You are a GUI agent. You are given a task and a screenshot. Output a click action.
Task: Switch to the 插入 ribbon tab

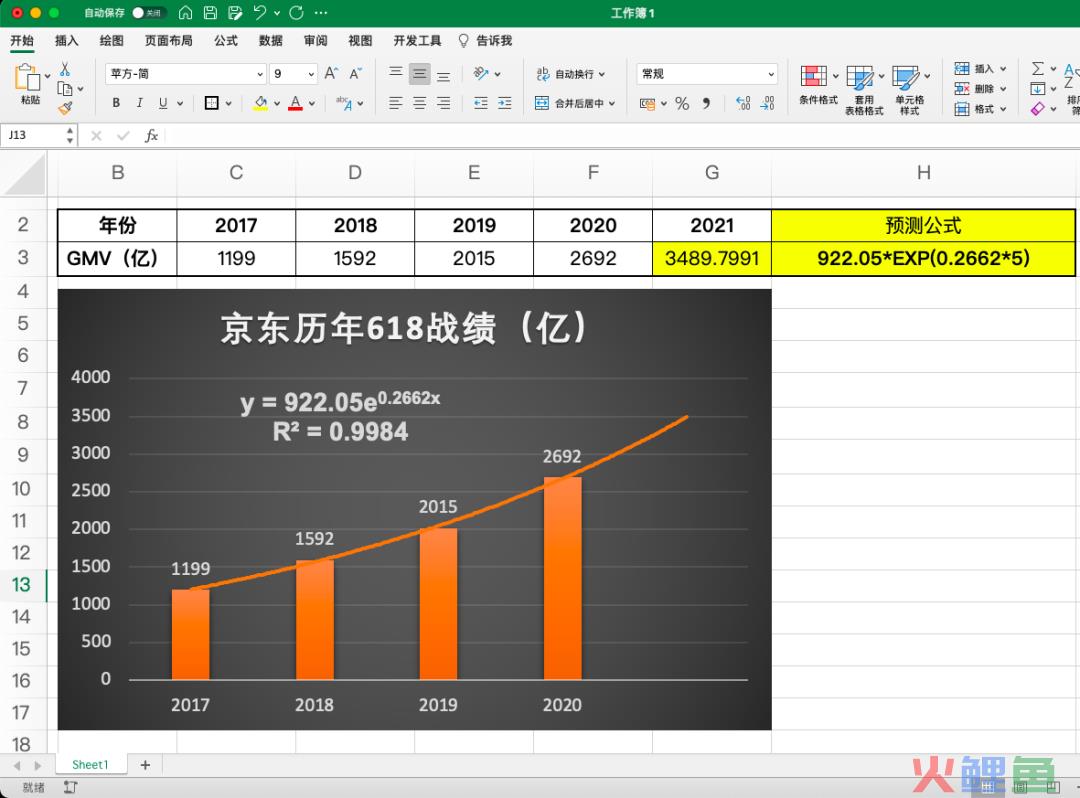tap(67, 41)
